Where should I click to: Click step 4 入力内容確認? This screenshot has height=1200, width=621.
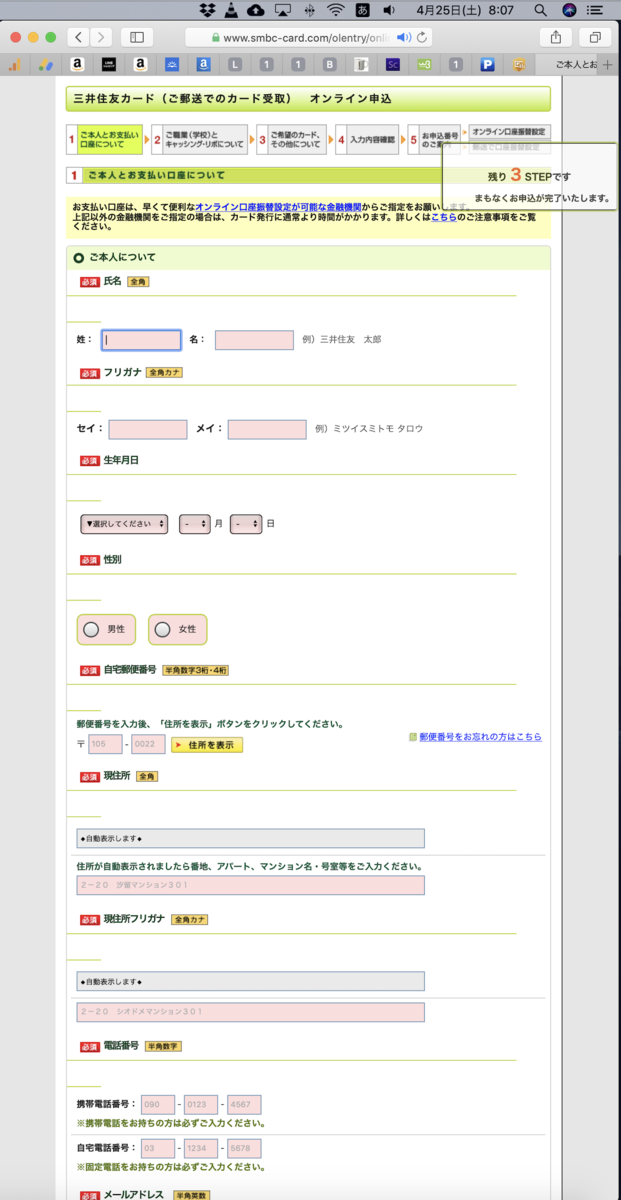pos(367,140)
